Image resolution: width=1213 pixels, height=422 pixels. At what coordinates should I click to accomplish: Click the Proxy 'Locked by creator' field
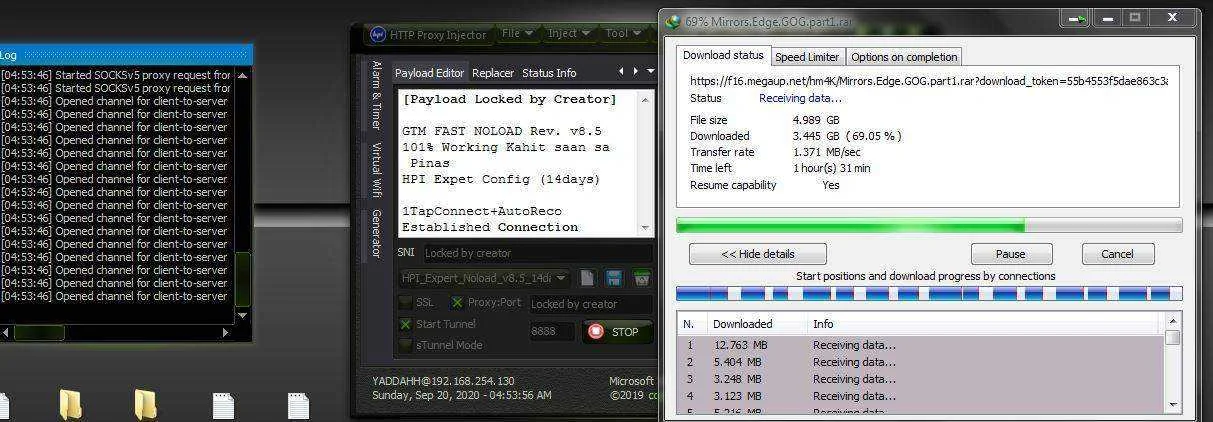(590, 303)
